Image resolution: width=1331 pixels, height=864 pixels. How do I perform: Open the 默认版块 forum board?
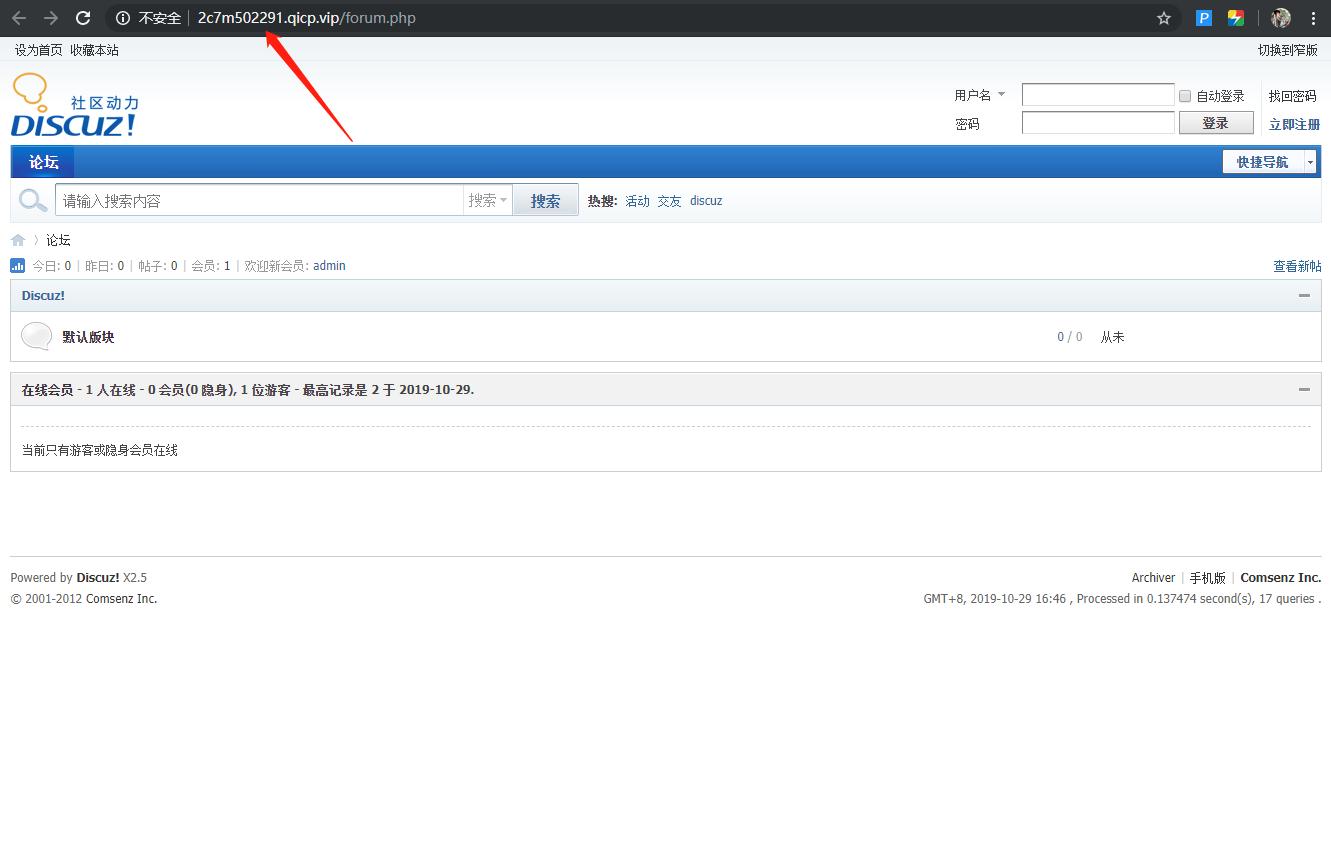click(88, 337)
